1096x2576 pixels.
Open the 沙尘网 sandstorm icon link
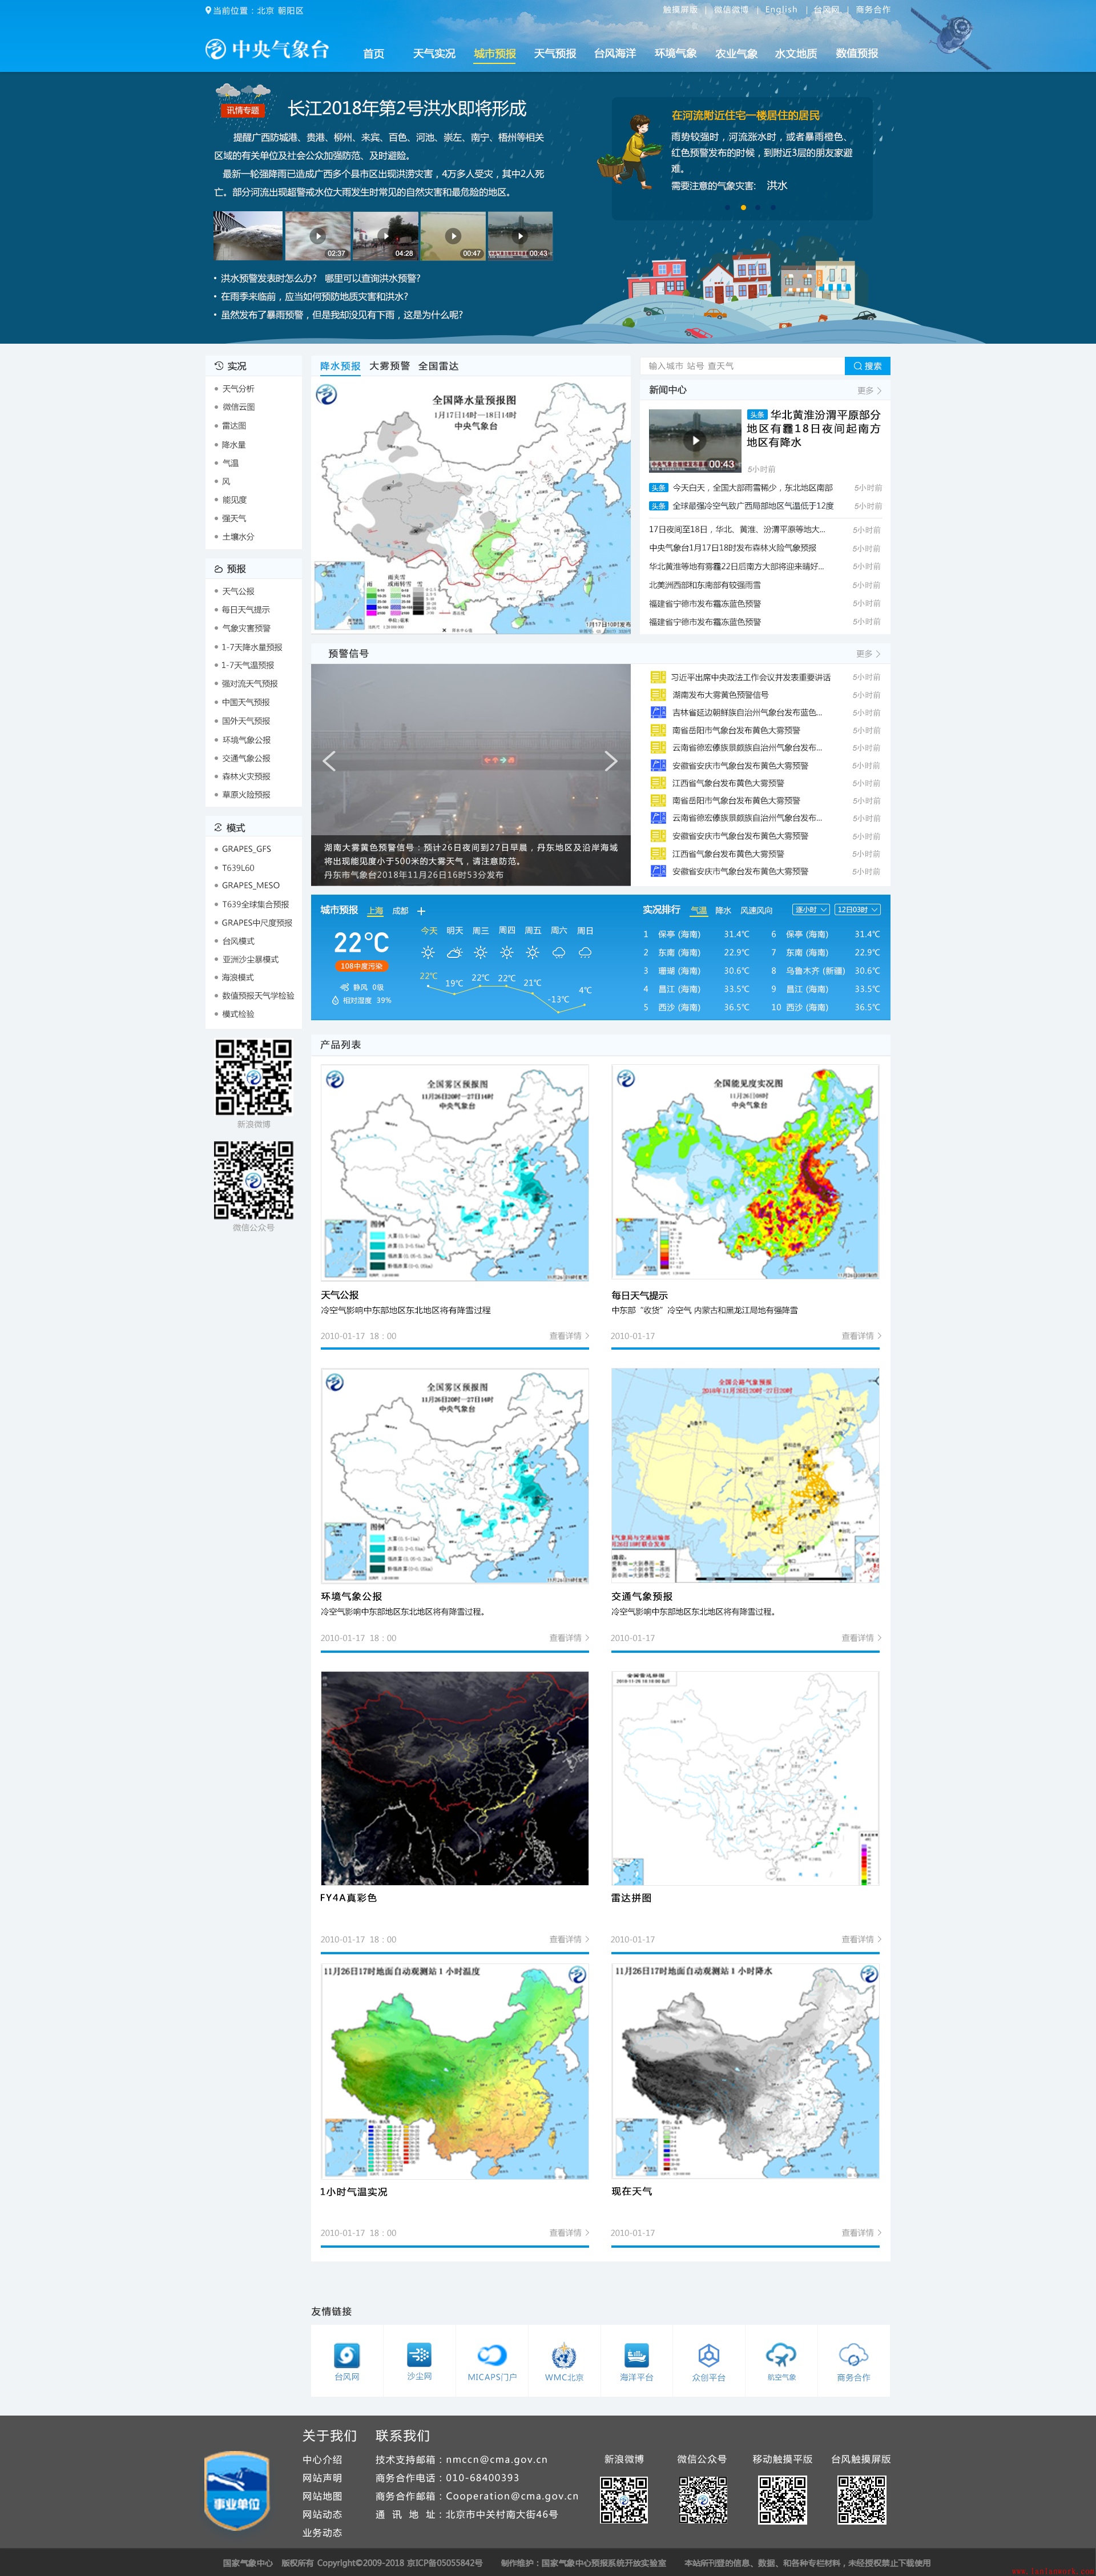tap(419, 2355)
